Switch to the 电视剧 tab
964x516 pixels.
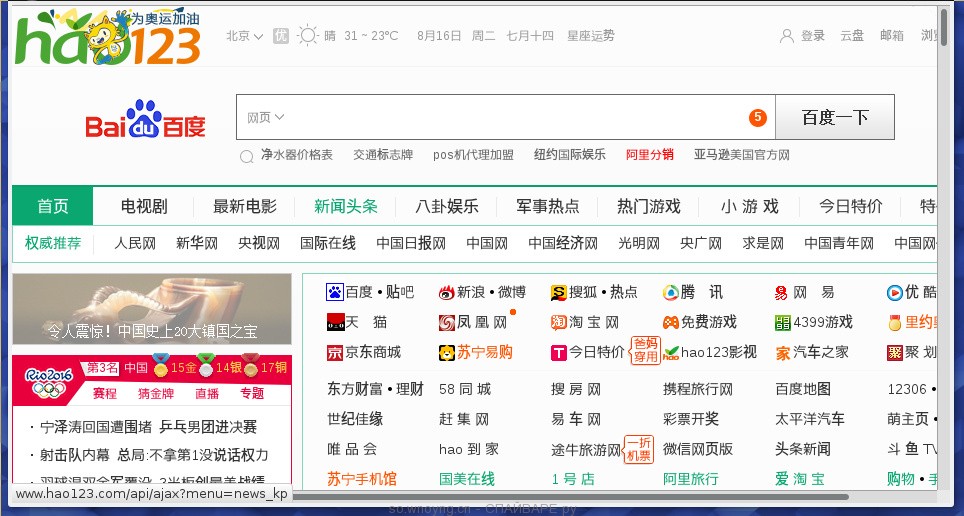(x=144, y=206)
